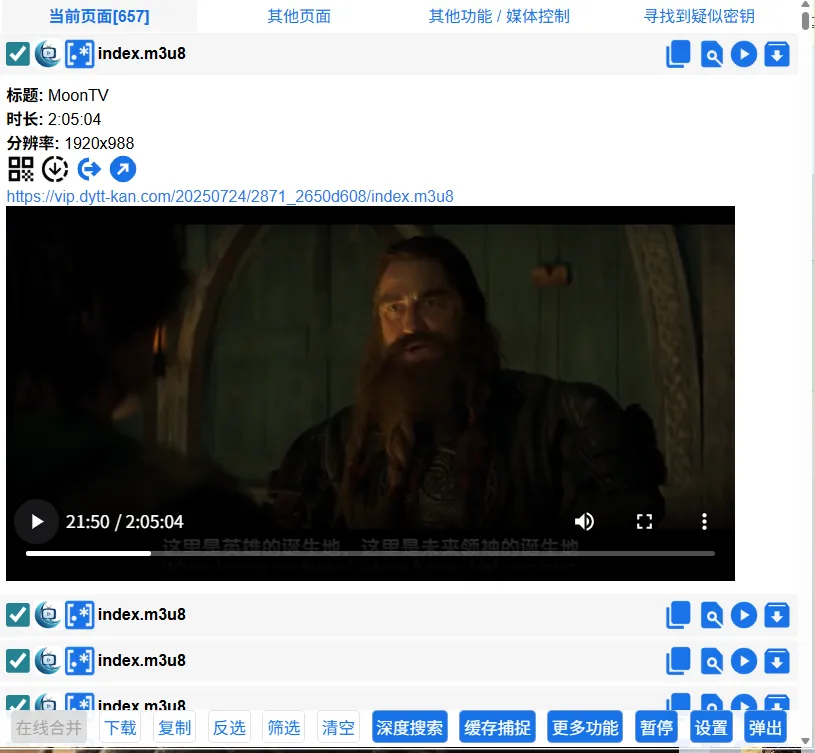Download the second index.m3u8 row's stream
Viewport: 815px width, 753px height.
tap(777, 615)
